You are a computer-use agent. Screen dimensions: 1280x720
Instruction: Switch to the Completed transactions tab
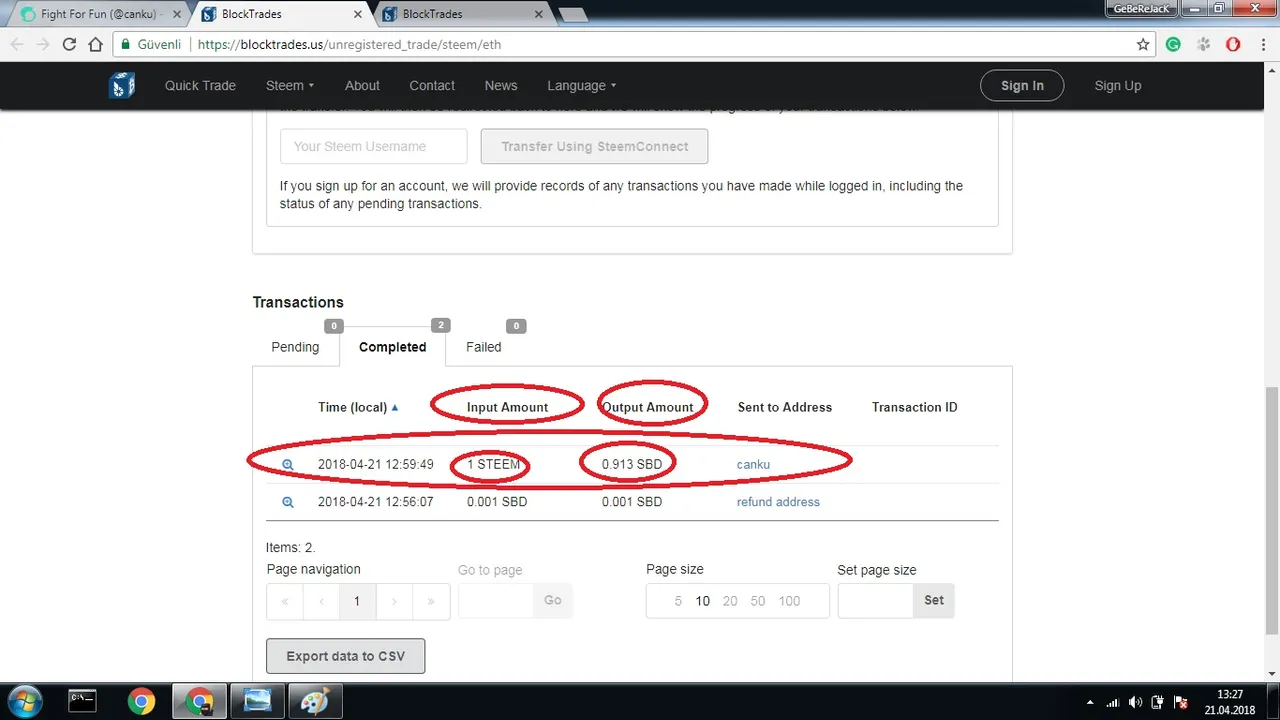[392, 347]
